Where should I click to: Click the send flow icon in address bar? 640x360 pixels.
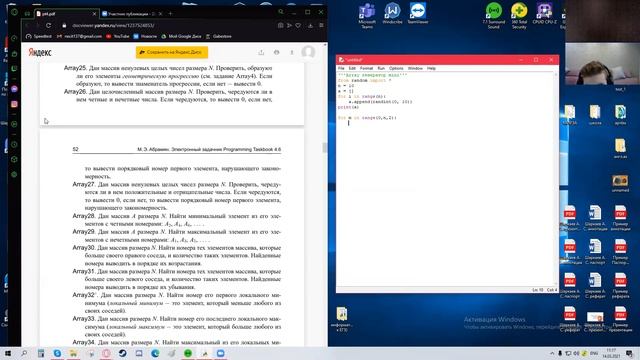coord(289,25)
